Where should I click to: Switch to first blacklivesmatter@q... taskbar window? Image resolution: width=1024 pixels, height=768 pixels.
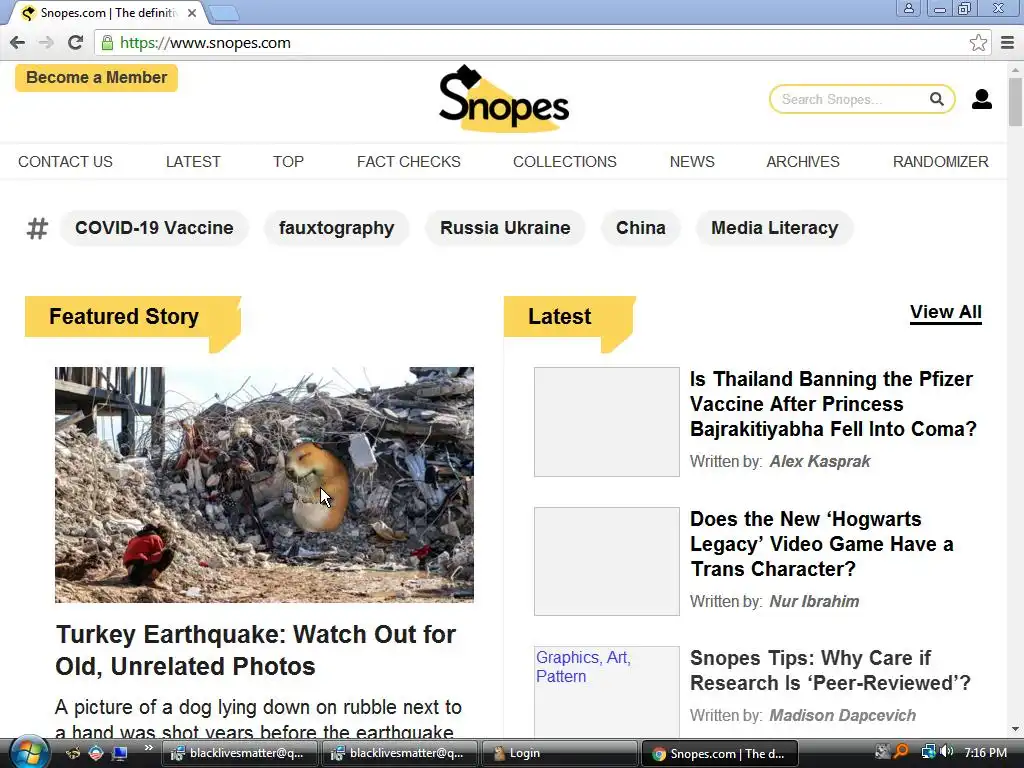point(240,753)
